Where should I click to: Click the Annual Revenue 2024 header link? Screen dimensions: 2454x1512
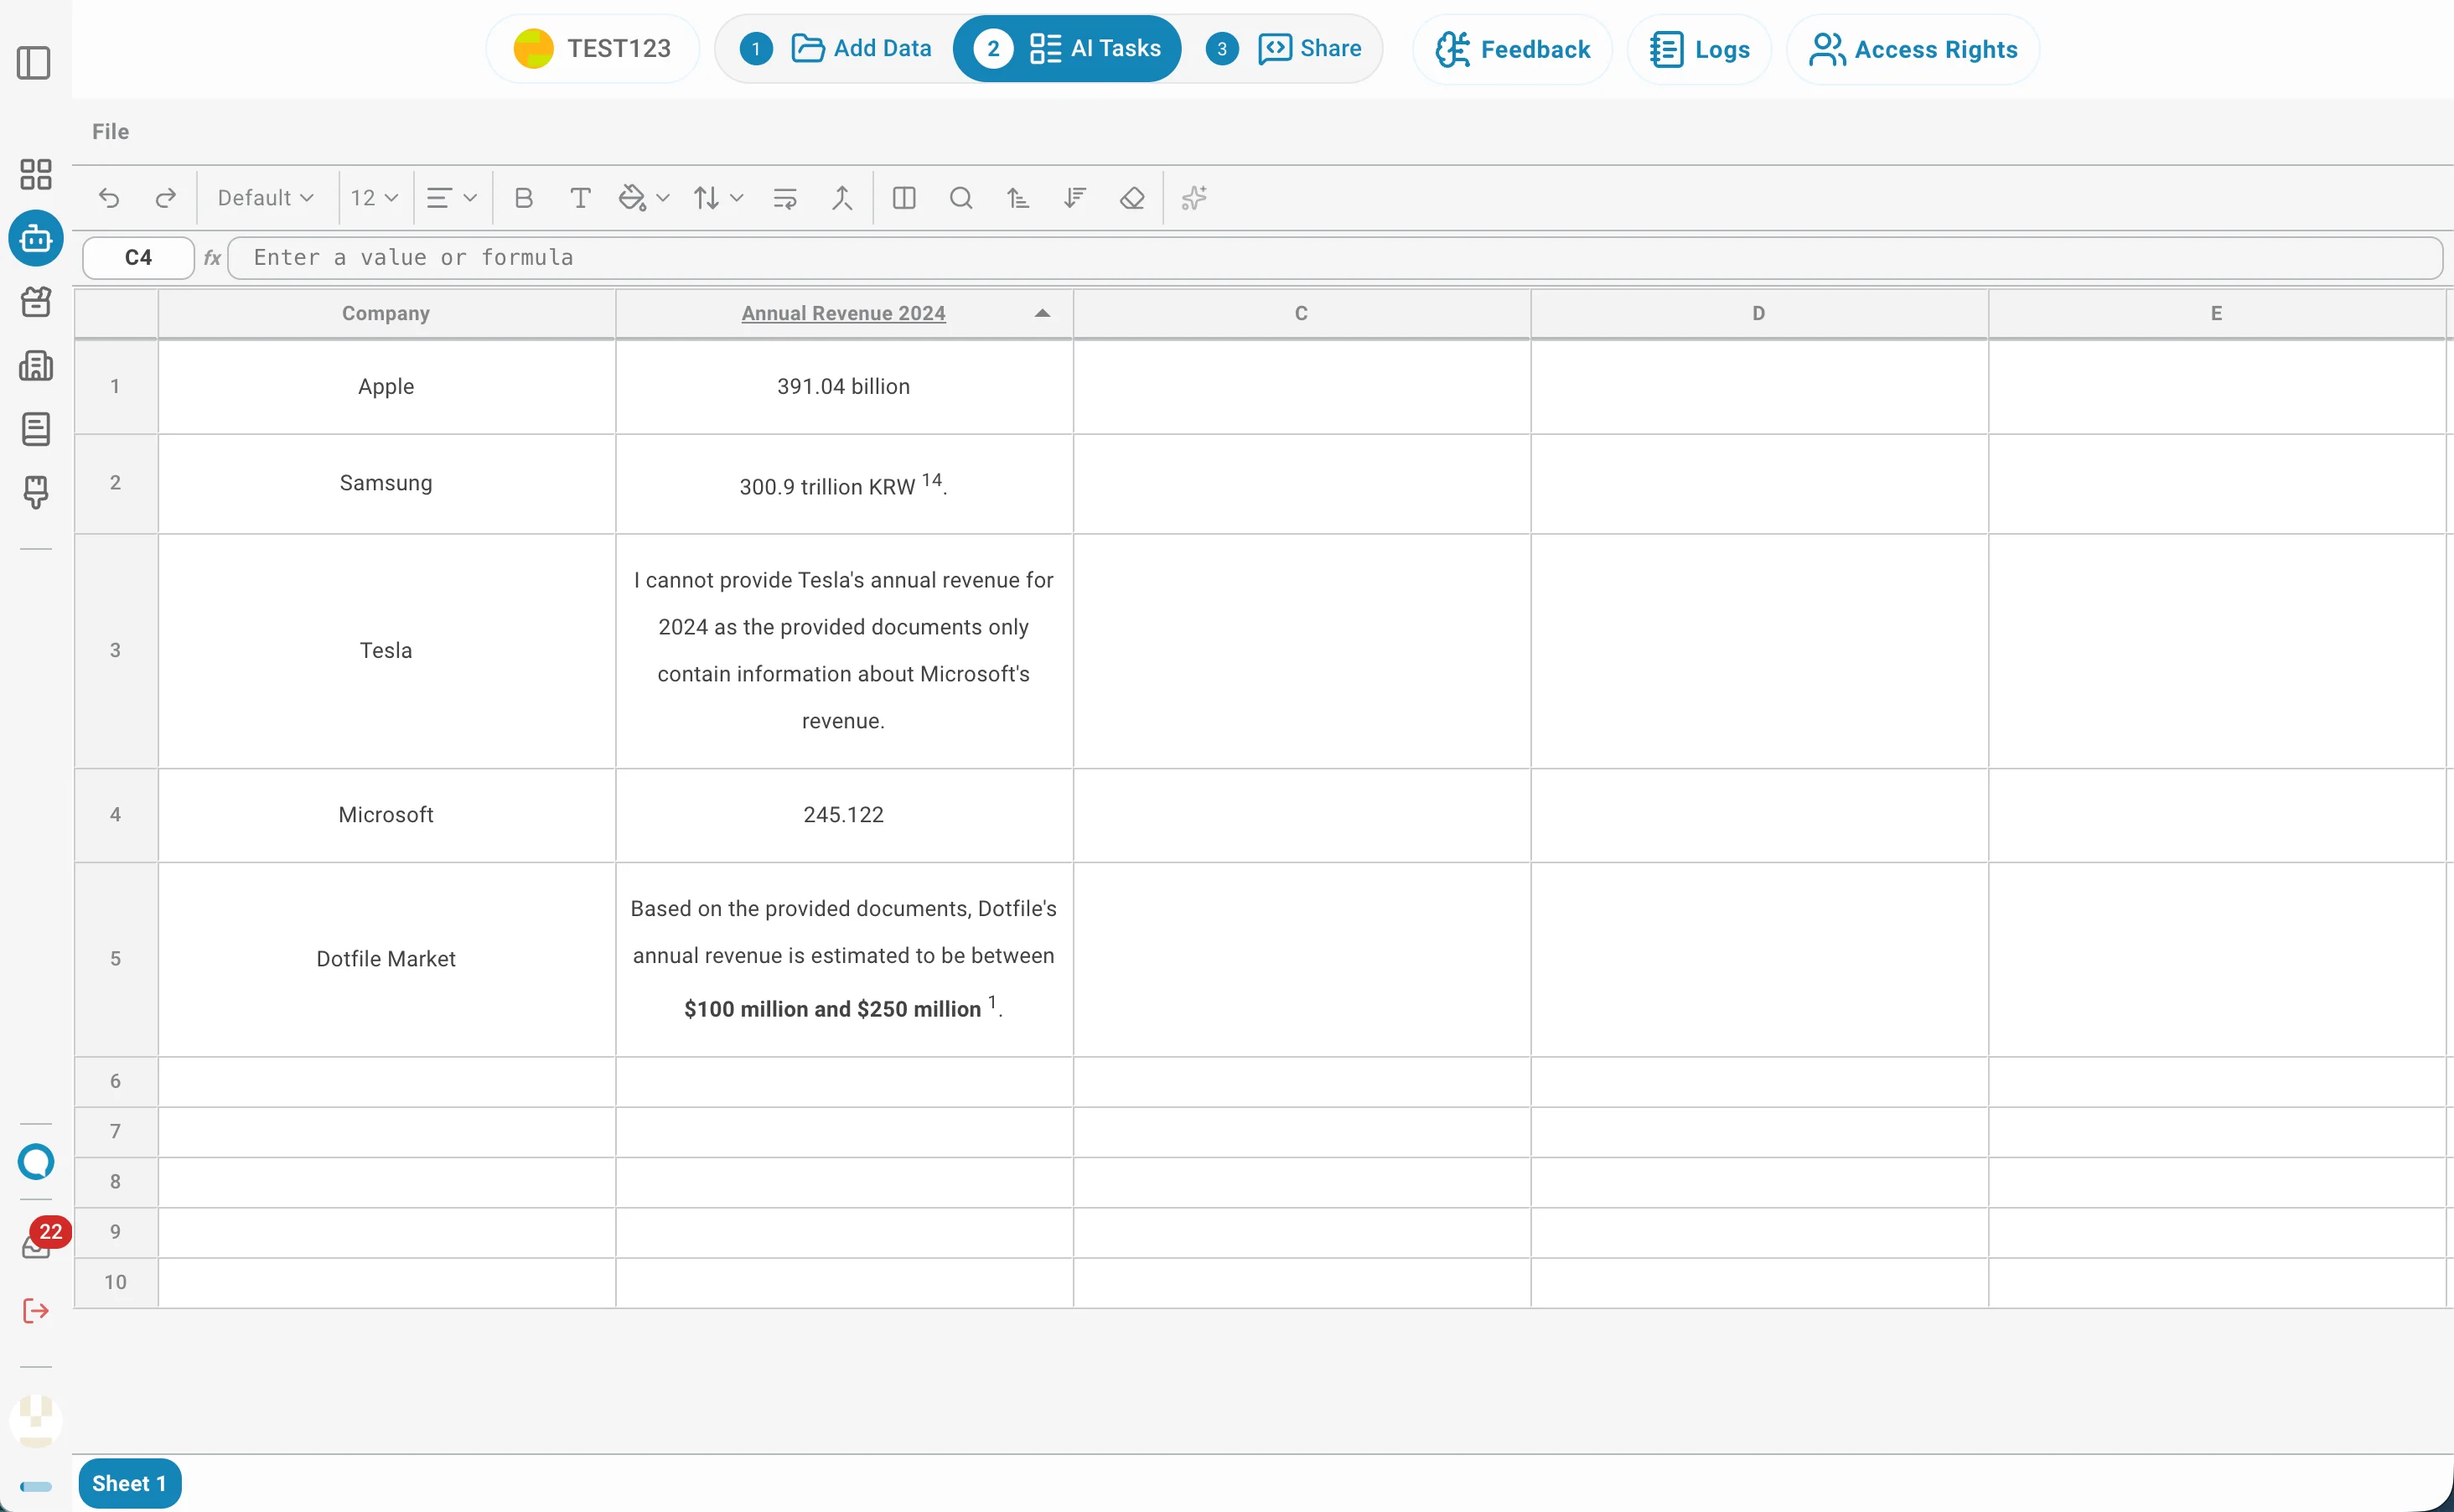pos(843,313)
